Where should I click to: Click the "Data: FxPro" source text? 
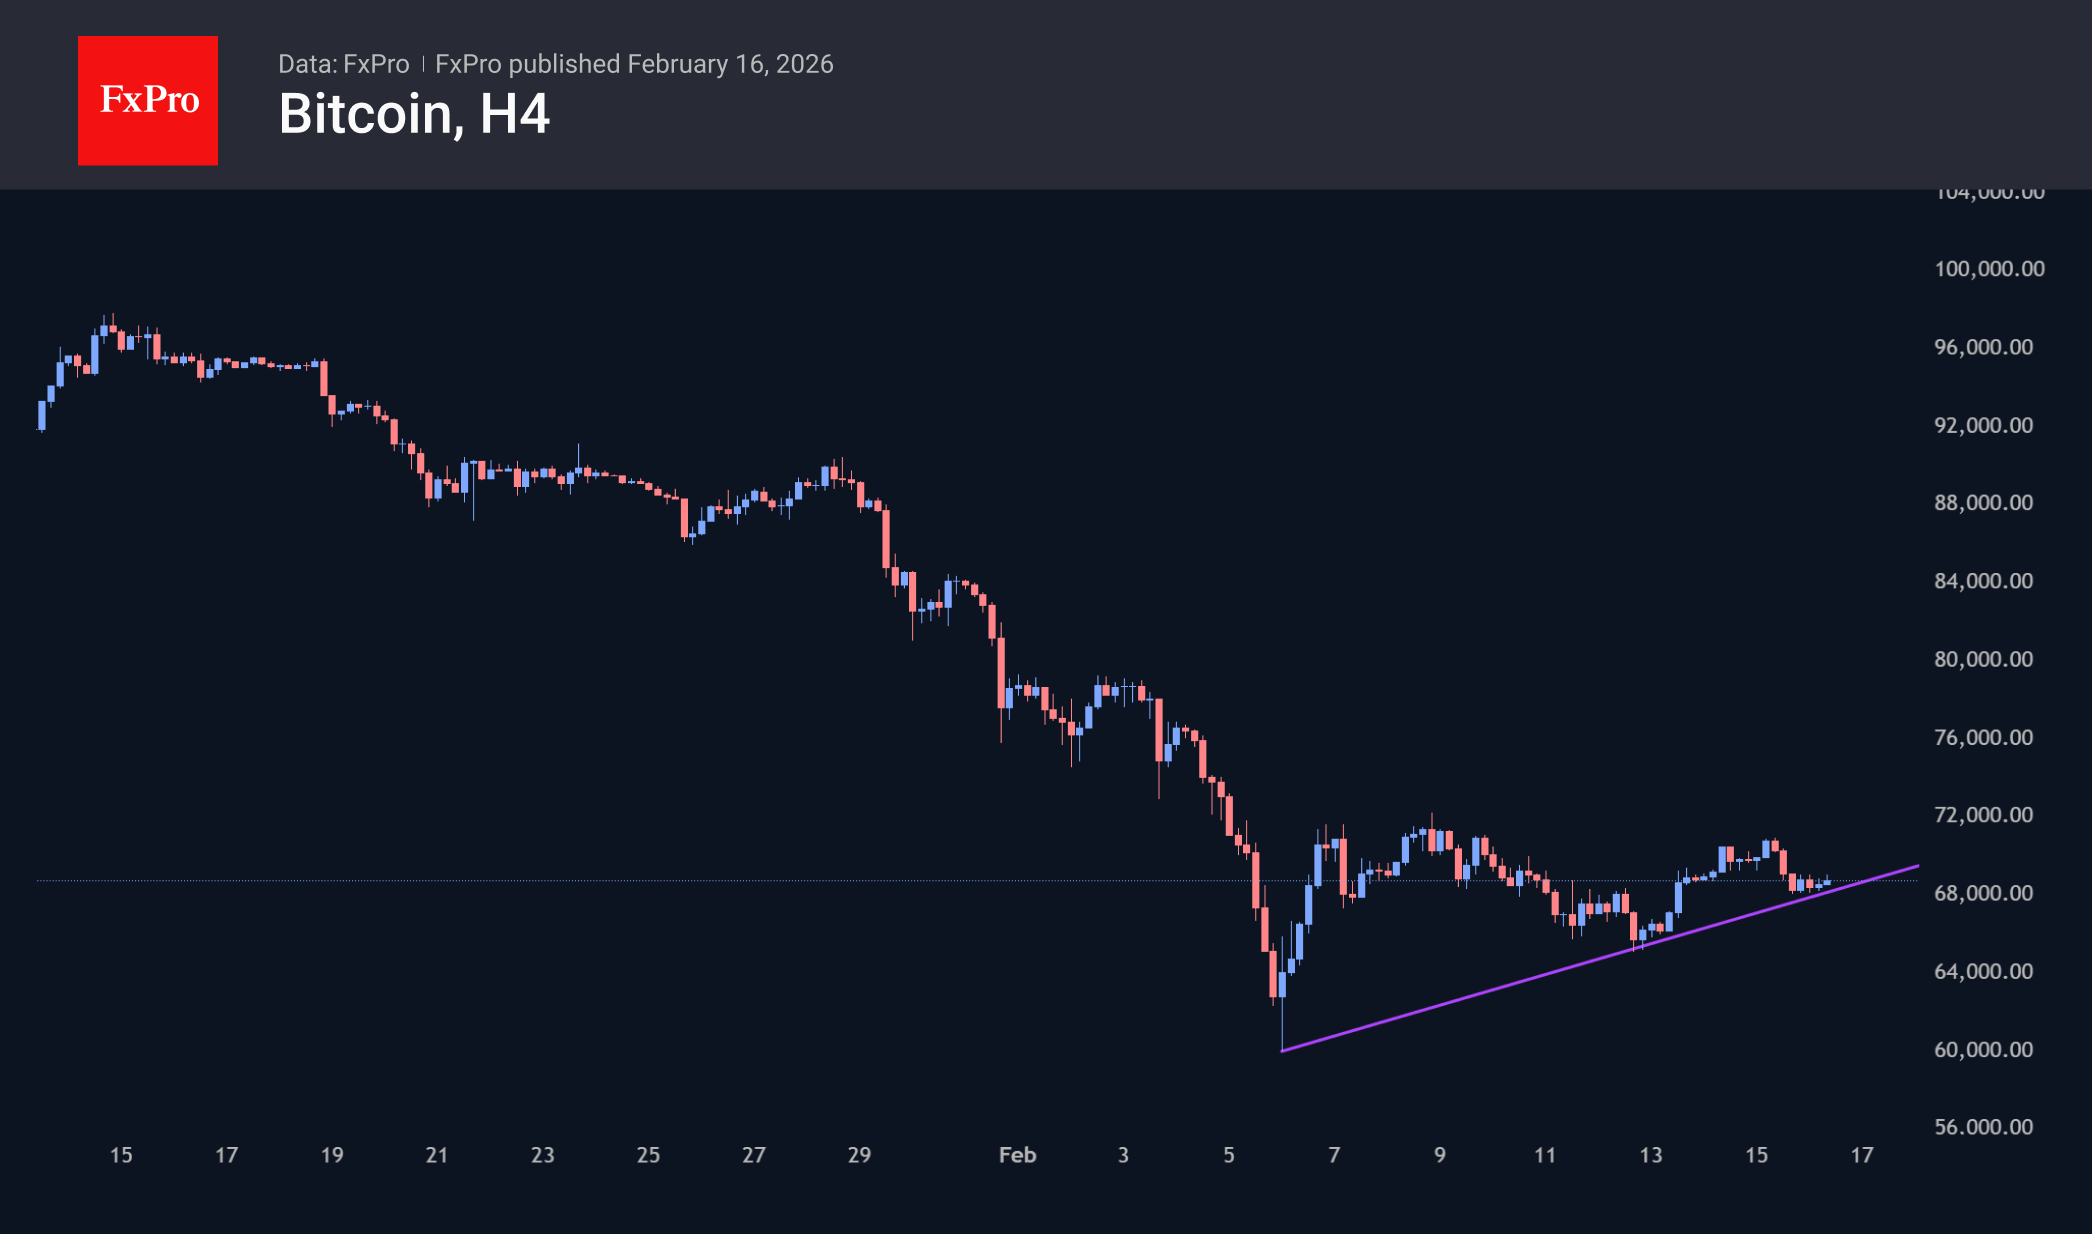[x=343, y=64]
